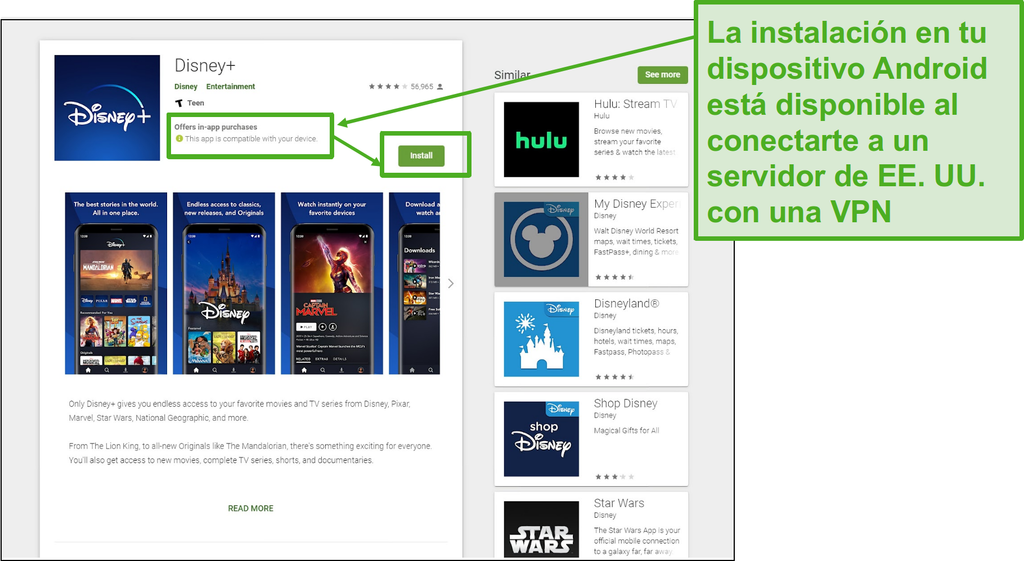Click the Shop Disney app icon
1024x561 pixels.
click(541, 439)
